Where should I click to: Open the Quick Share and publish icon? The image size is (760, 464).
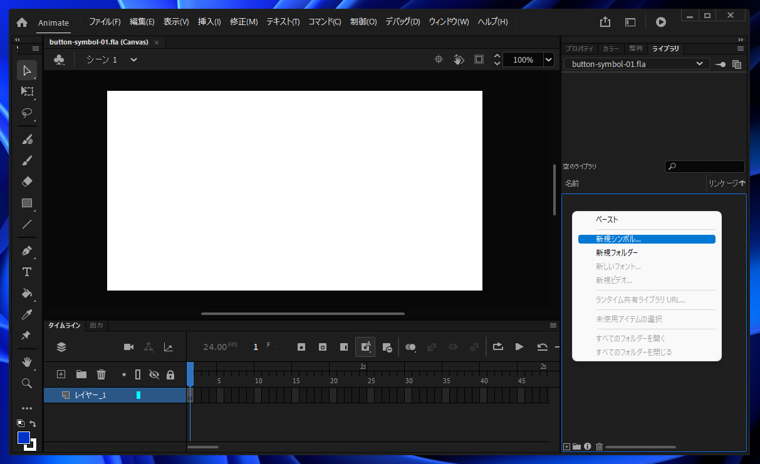(x=605, y=22)
